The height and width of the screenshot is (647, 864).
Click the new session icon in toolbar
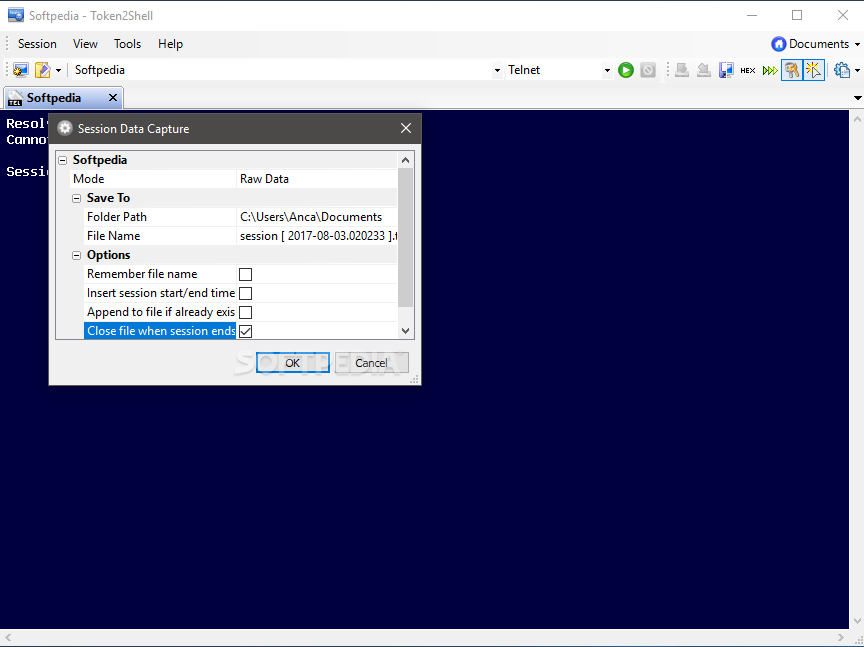tap(20, 70)
